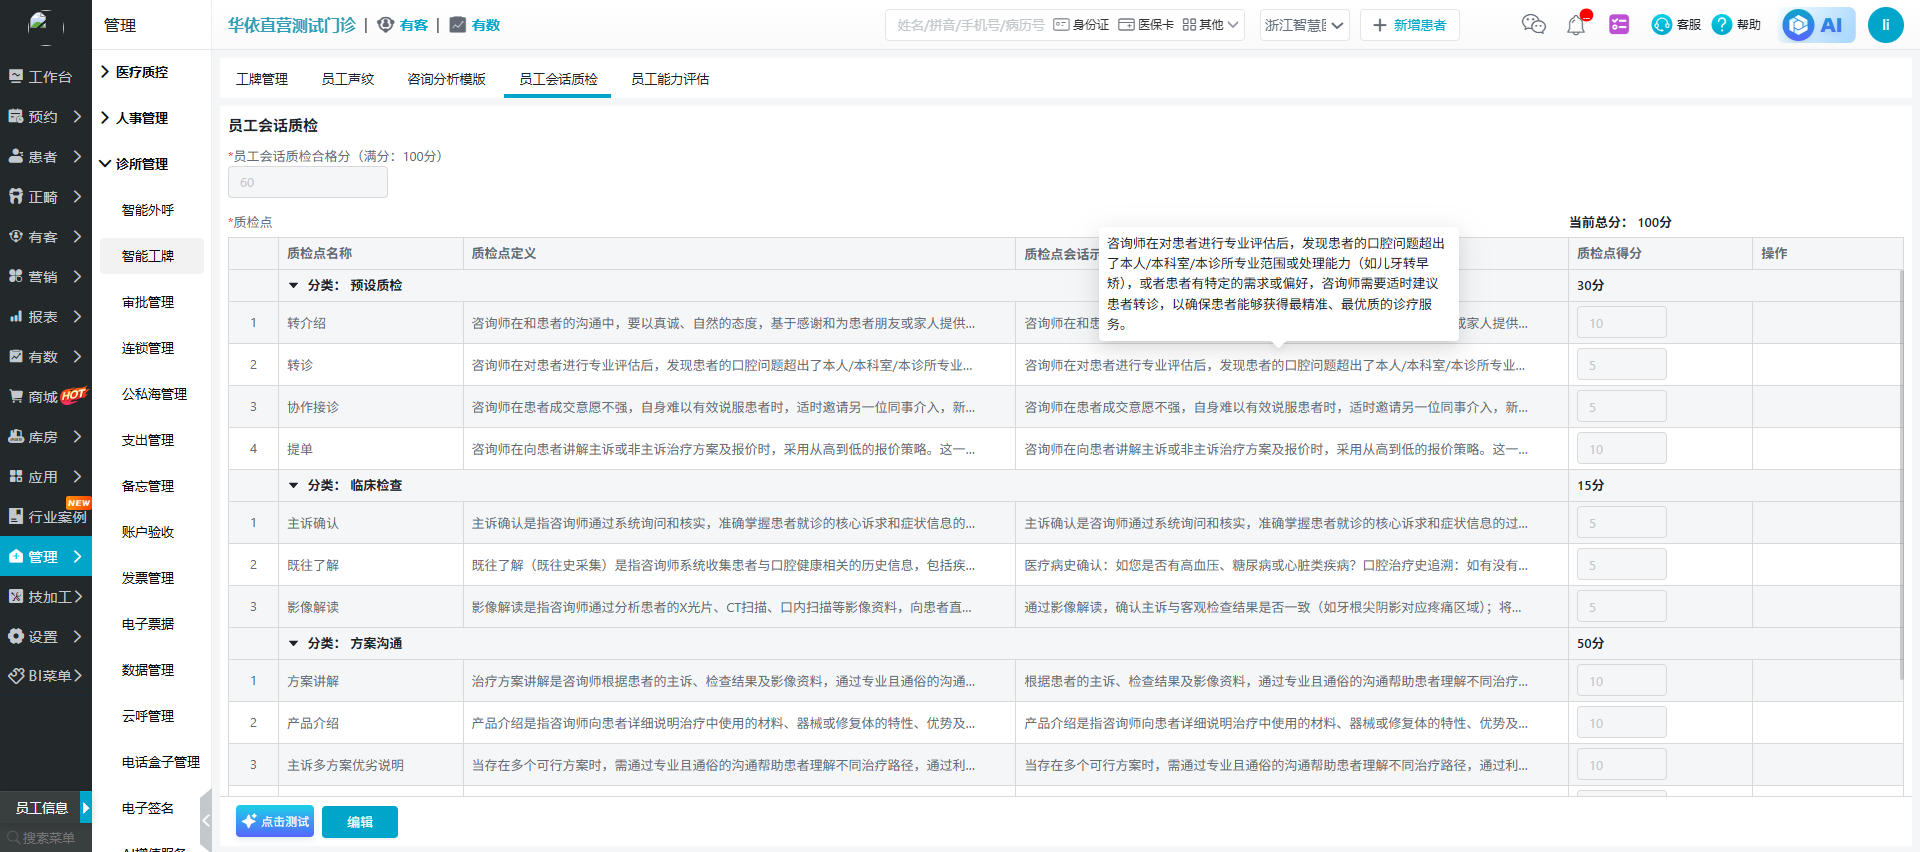Image resolution: width=1920 pixels, height=852 pixels.
Task: Collapse the 预设质检 category
Action: click(294, 286)
